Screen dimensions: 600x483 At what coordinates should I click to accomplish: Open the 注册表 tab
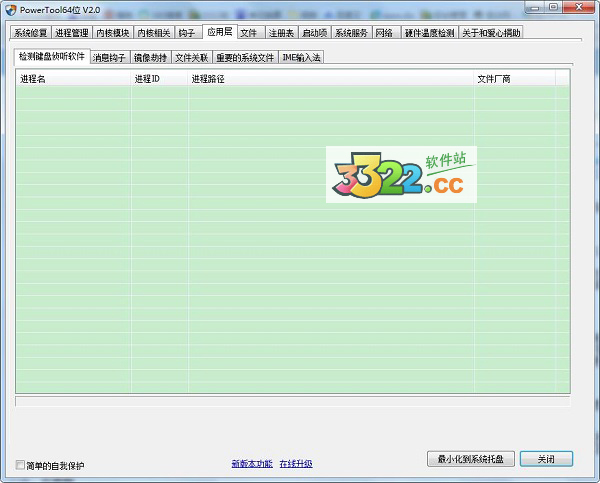tap(281, 33)
